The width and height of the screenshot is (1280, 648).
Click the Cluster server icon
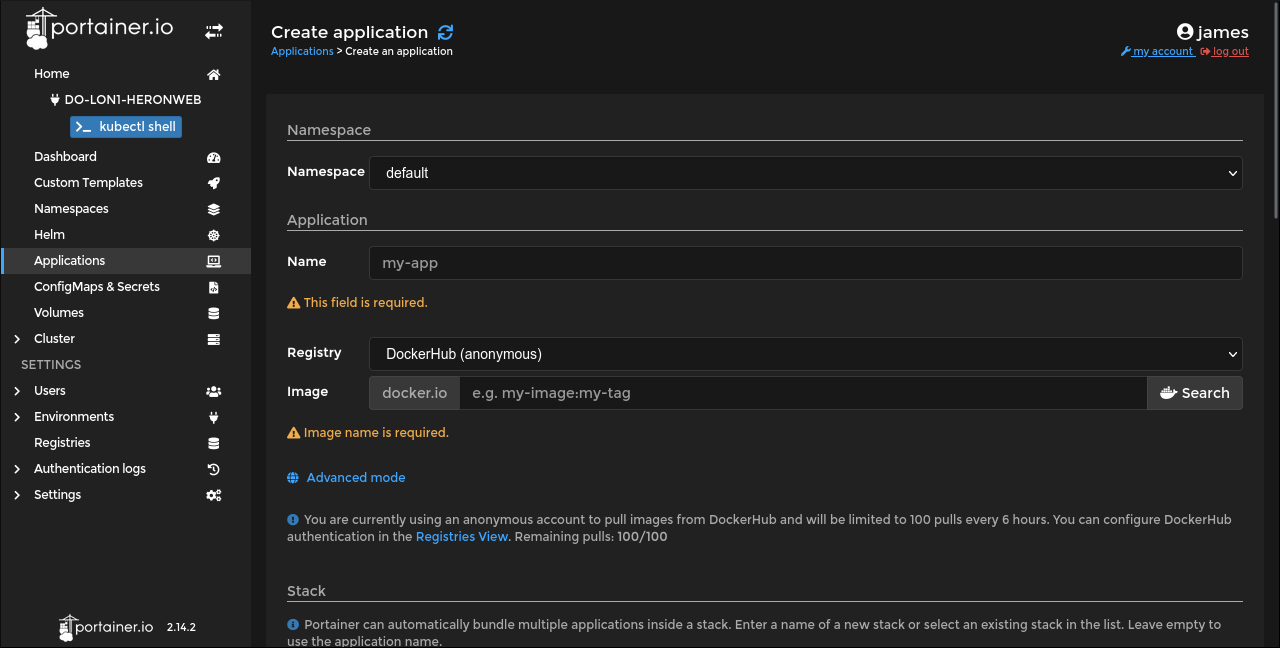click(x=213, y=339)
